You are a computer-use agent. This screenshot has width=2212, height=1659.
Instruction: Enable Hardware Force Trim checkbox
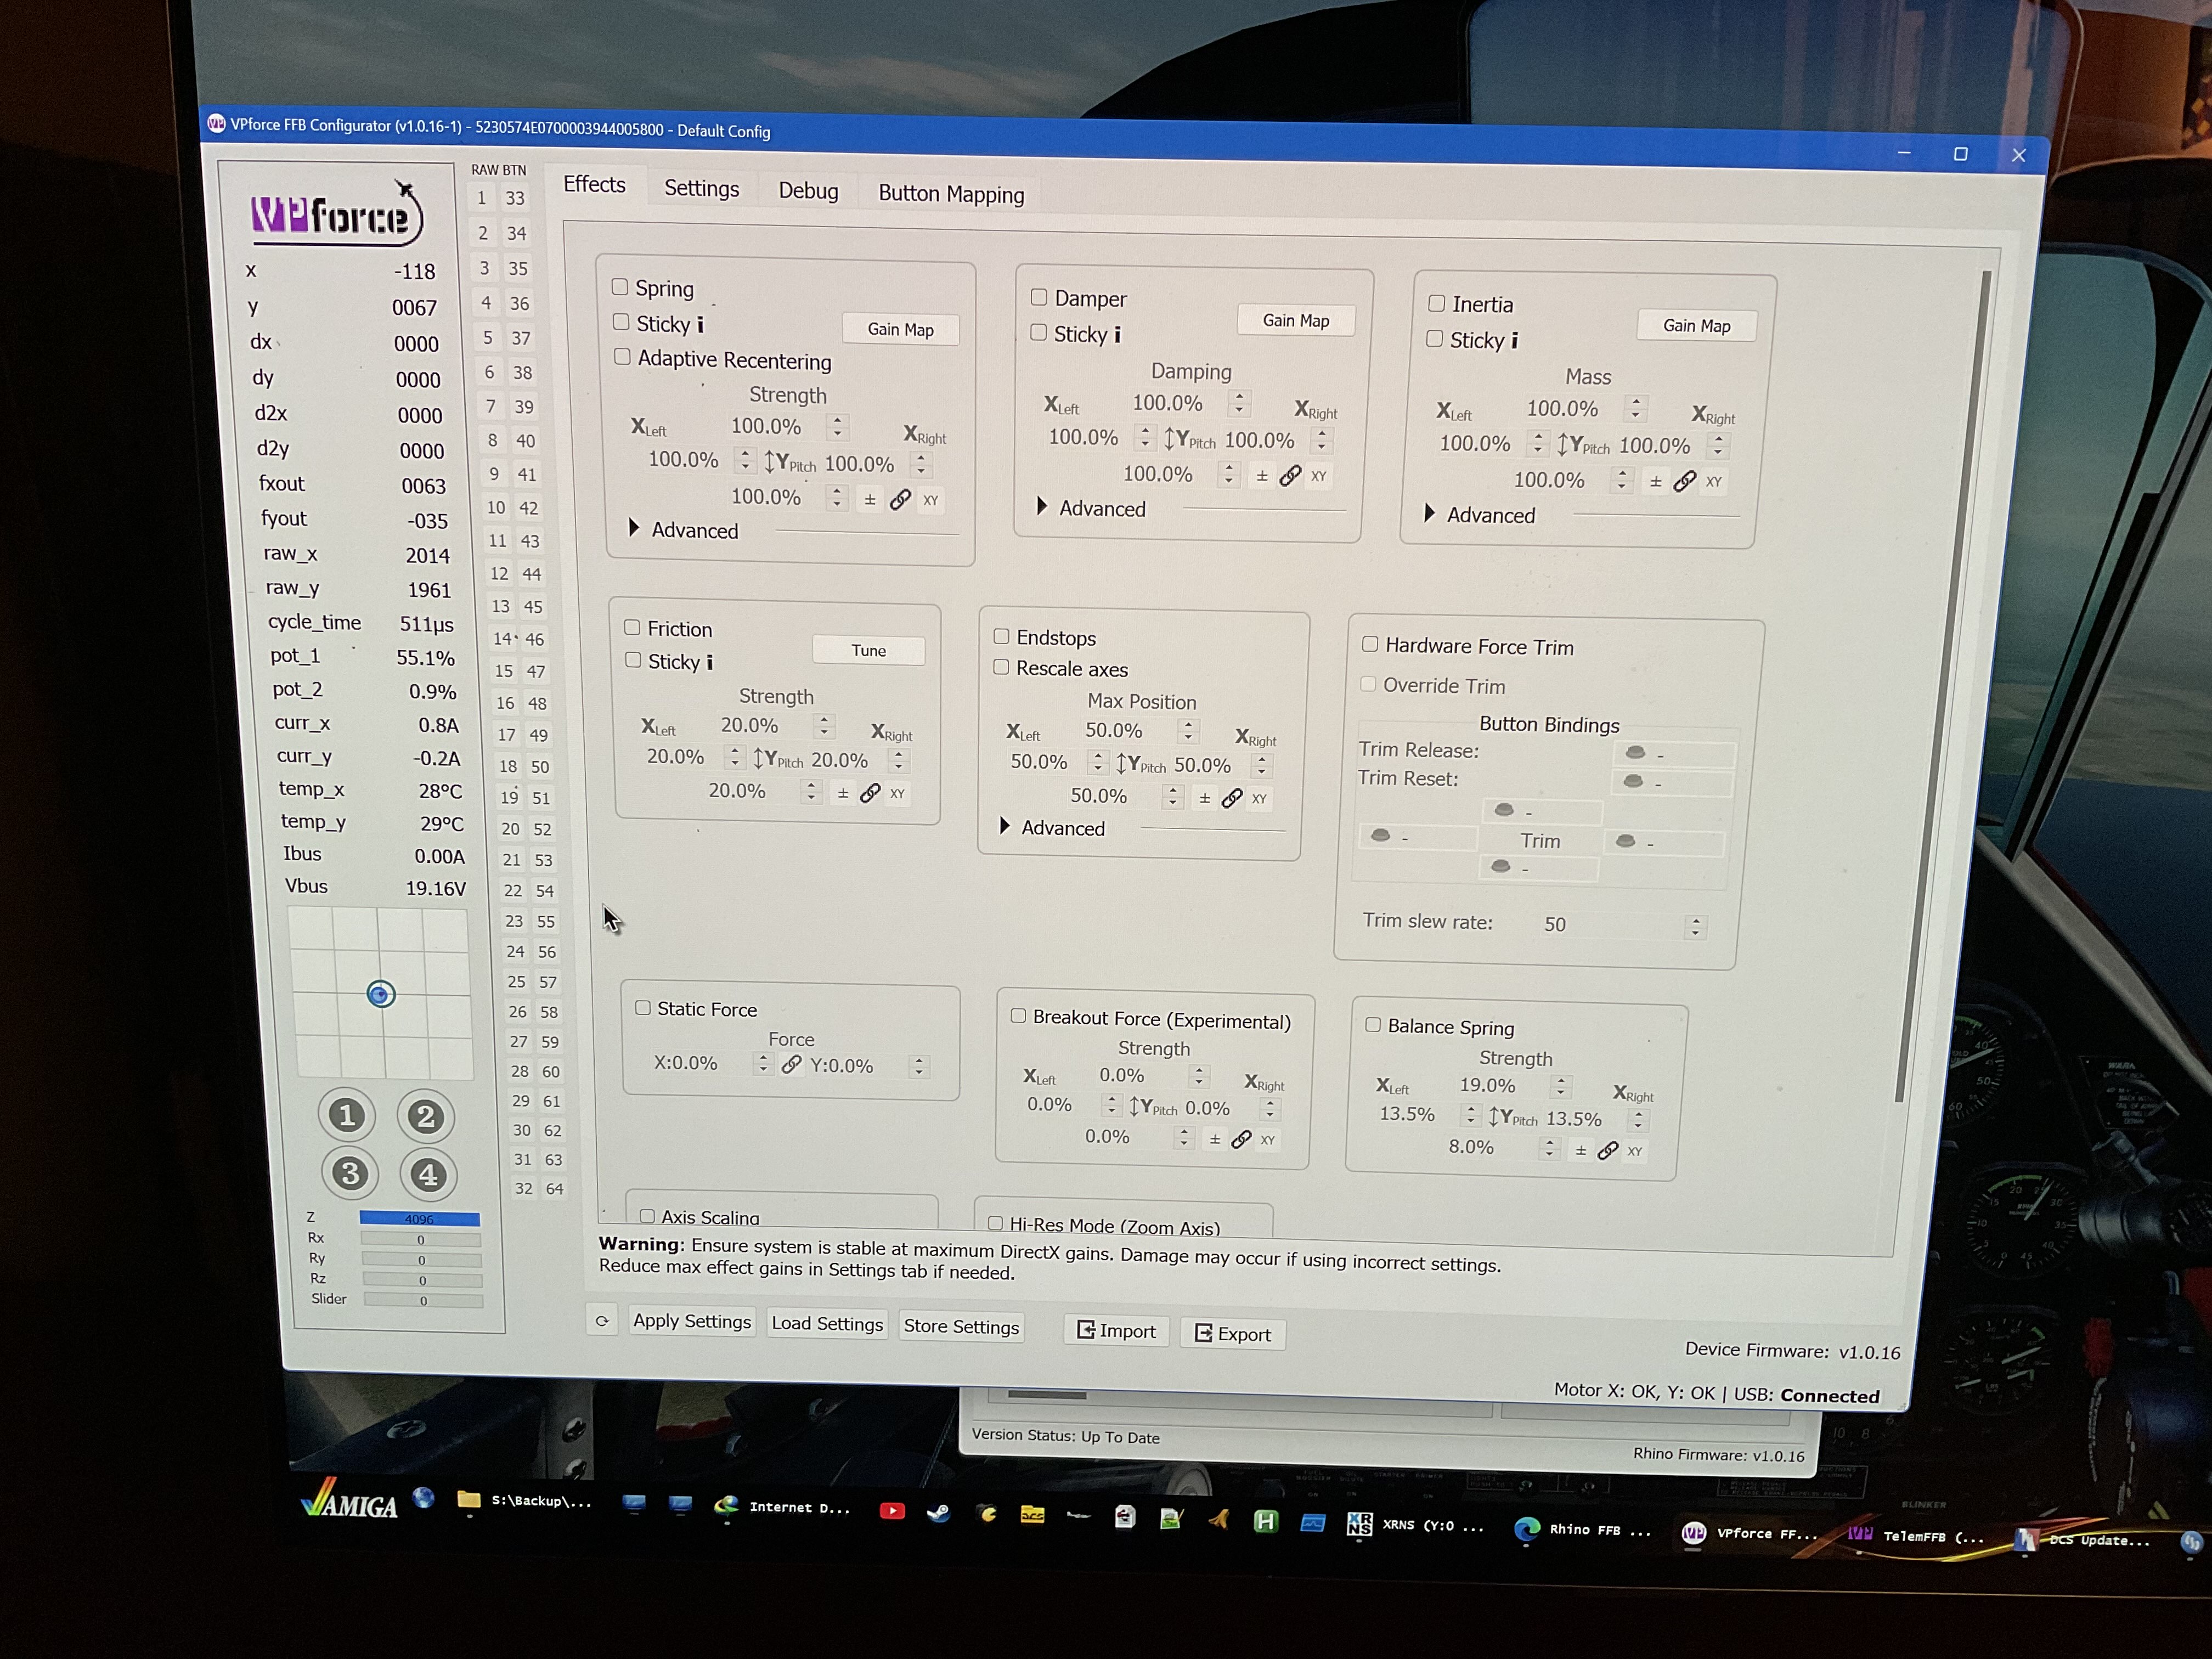click(1370, 644)
